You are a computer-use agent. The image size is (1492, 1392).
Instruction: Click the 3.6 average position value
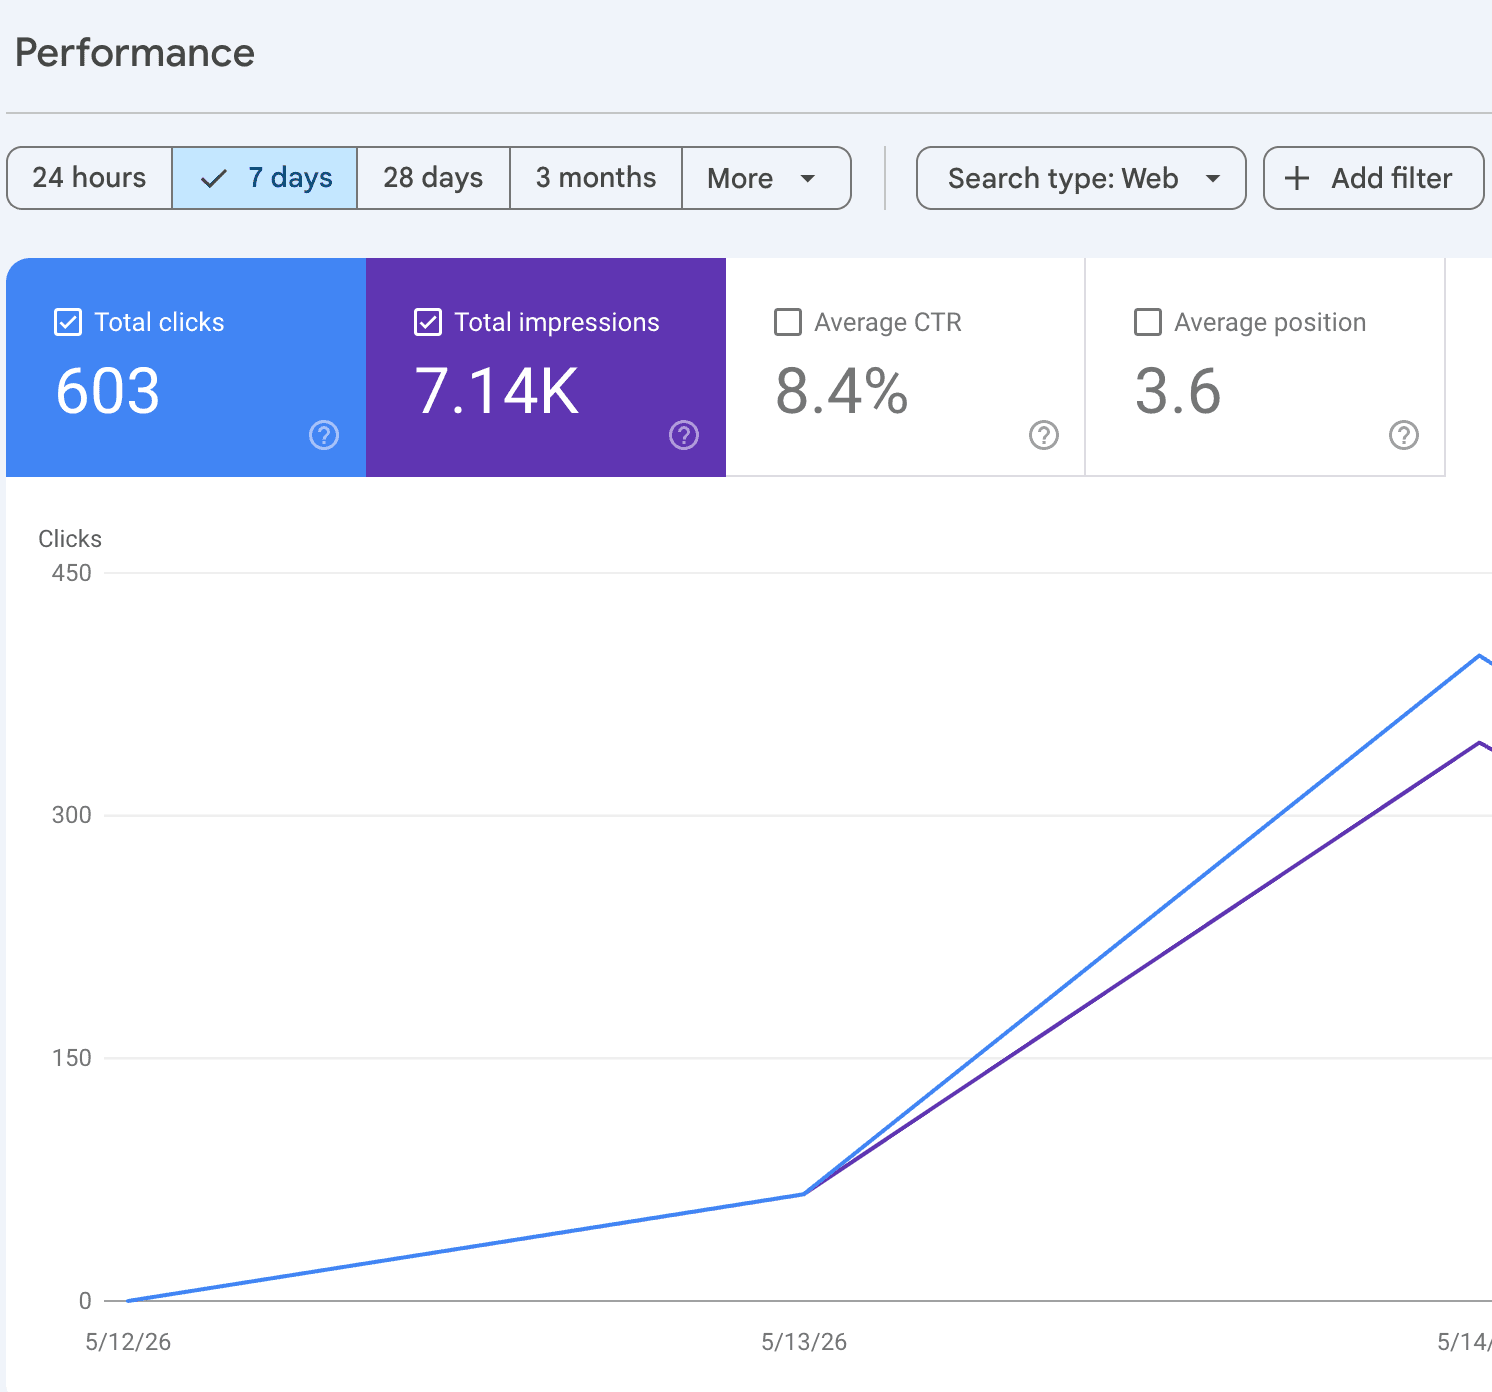click(1178, 391)
